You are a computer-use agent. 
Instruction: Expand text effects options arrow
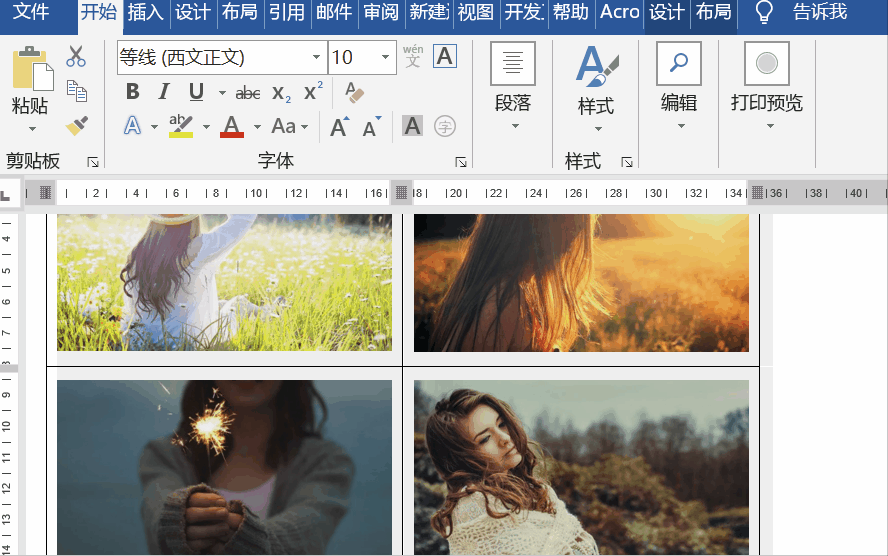[x=154, y=127]
